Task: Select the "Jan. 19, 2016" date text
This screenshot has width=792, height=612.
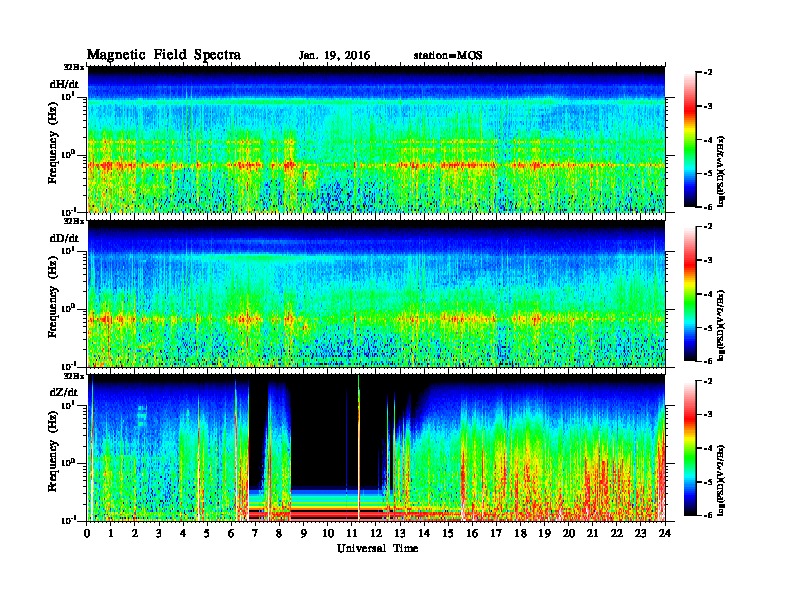Action: coord(334,56)
